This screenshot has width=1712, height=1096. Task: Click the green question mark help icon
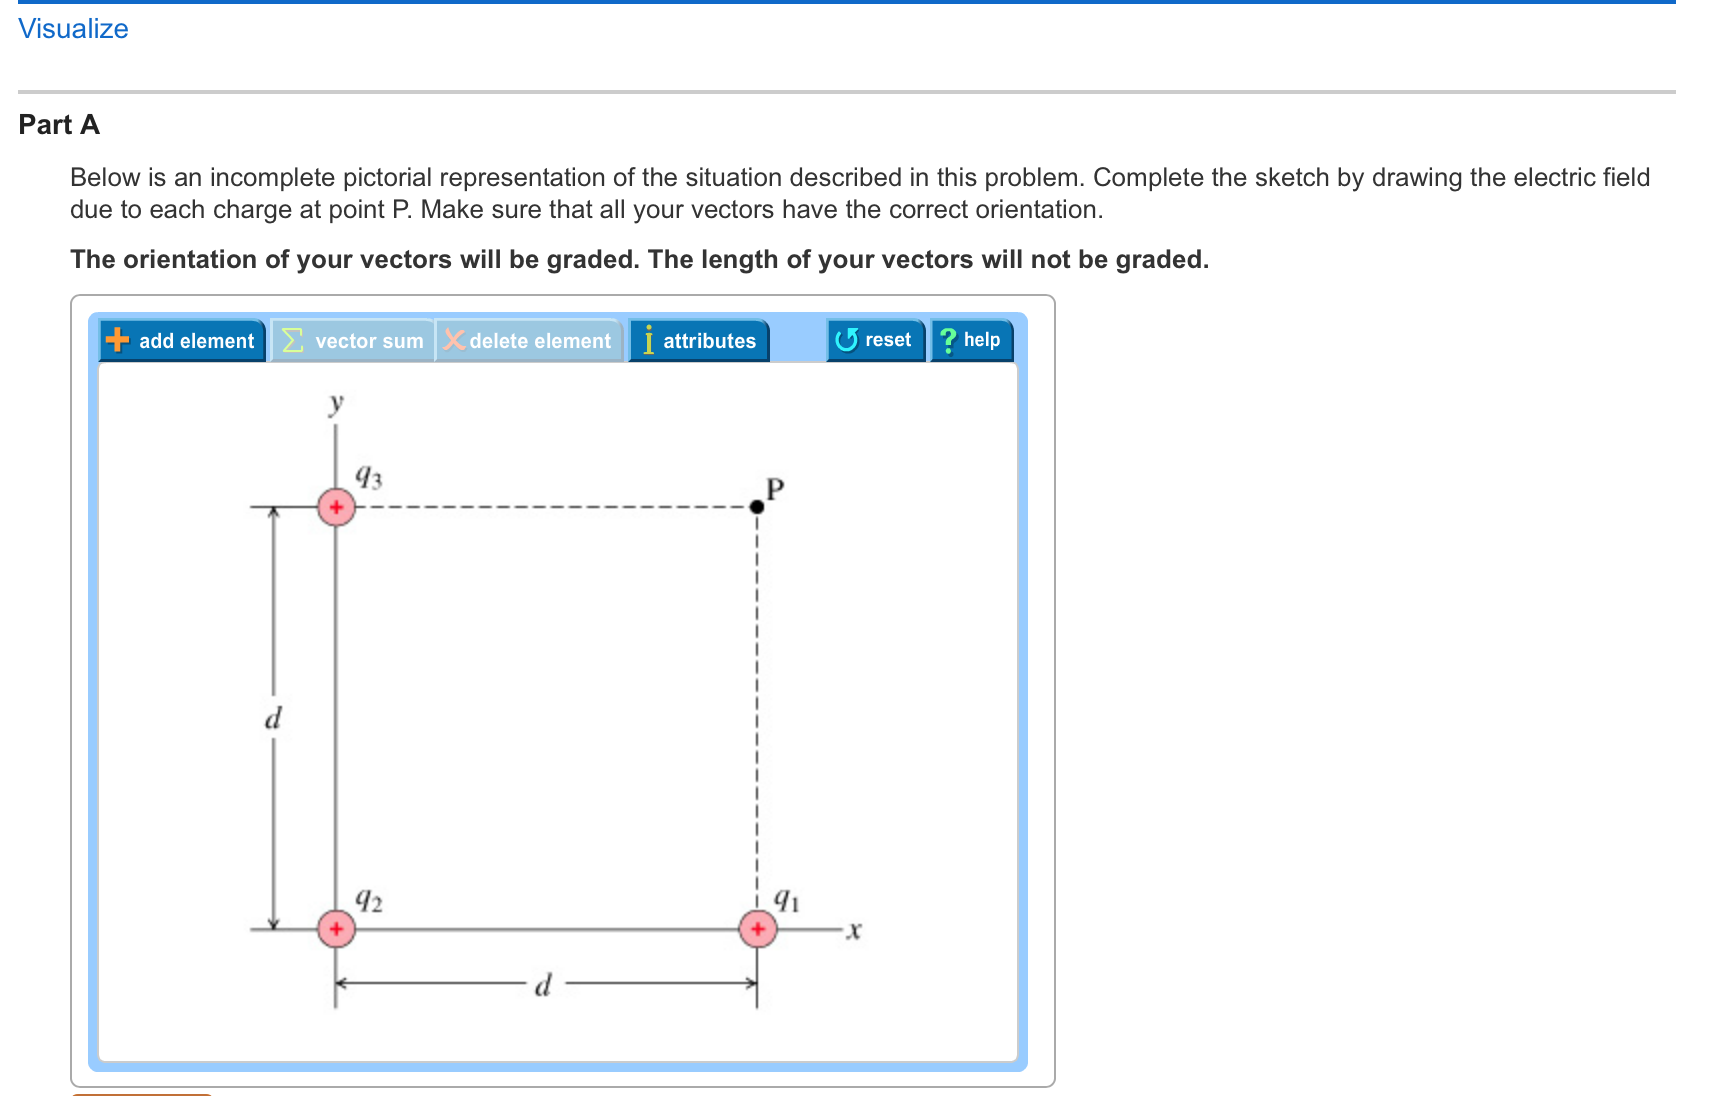coord(948,339)
